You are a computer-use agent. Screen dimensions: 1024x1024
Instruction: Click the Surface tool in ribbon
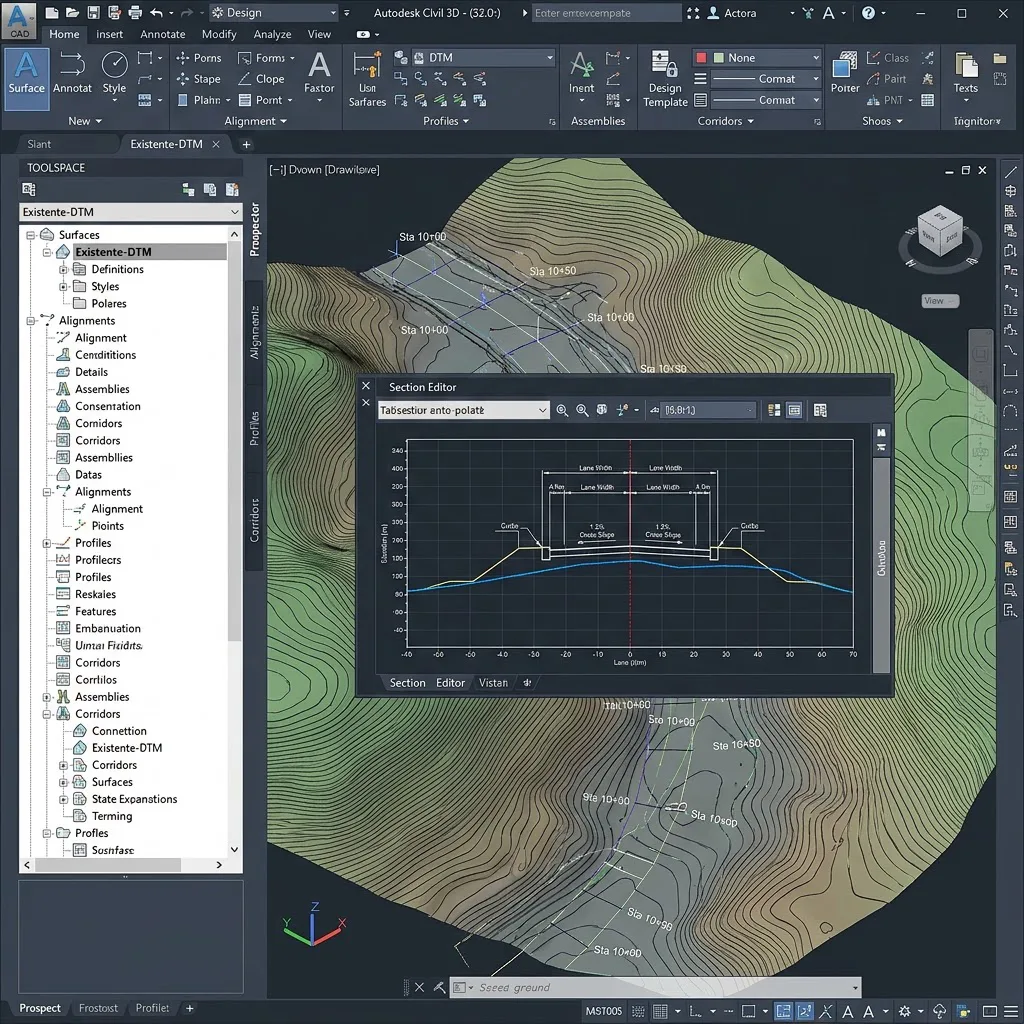[26, 78]
